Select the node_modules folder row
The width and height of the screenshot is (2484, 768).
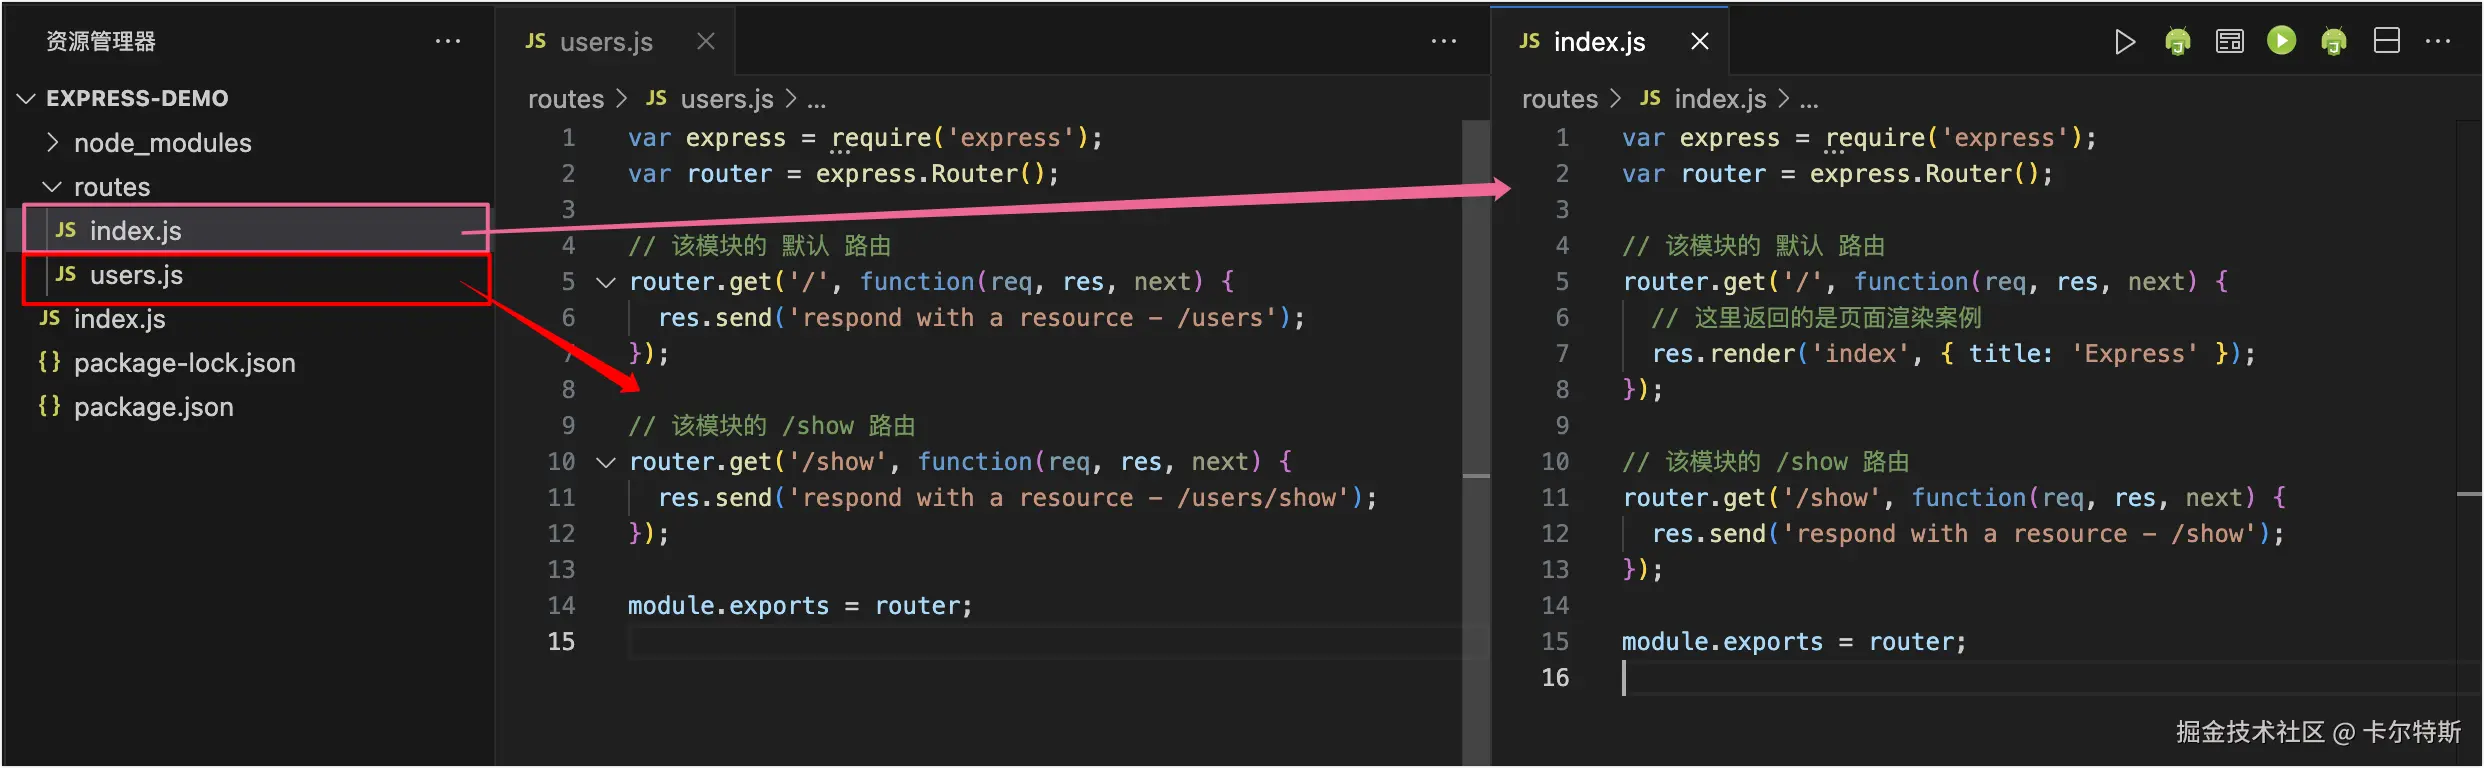tap(250, 143)
